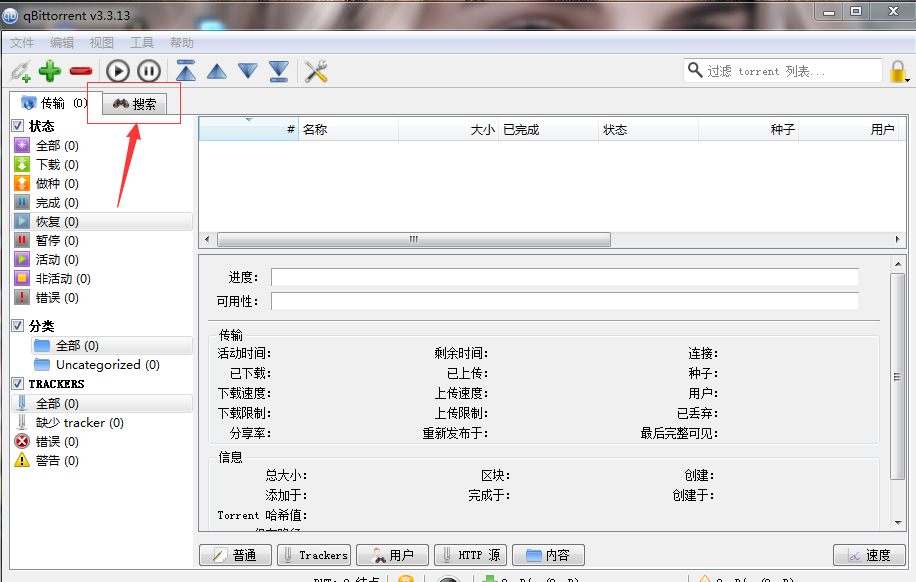Move torrent to top of queue
916x582 pixels.
coord(186,71)
